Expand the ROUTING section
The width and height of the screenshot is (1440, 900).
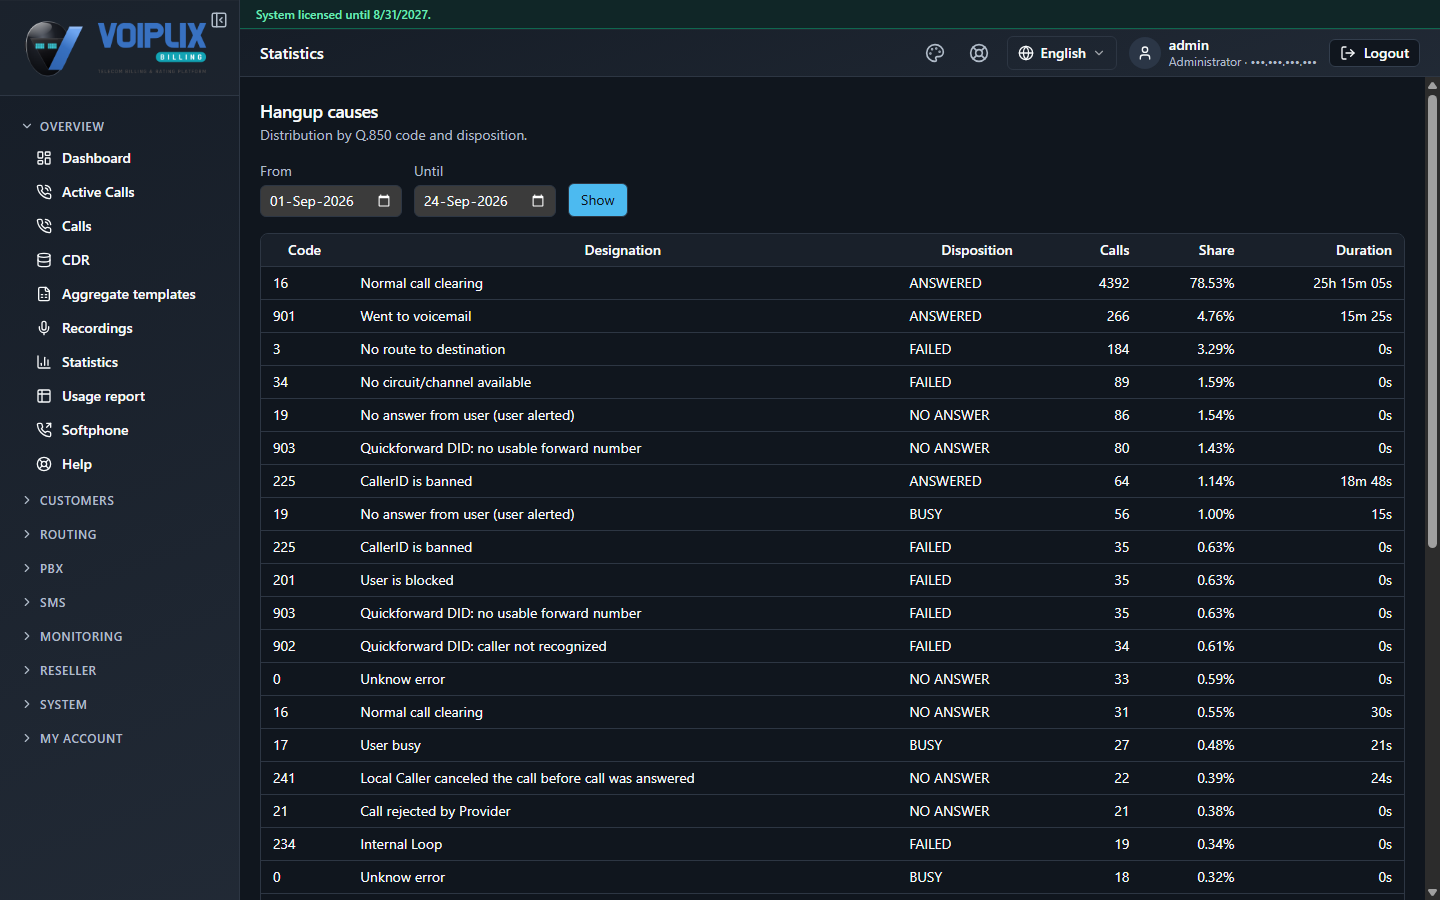click(x=59, y=534)
